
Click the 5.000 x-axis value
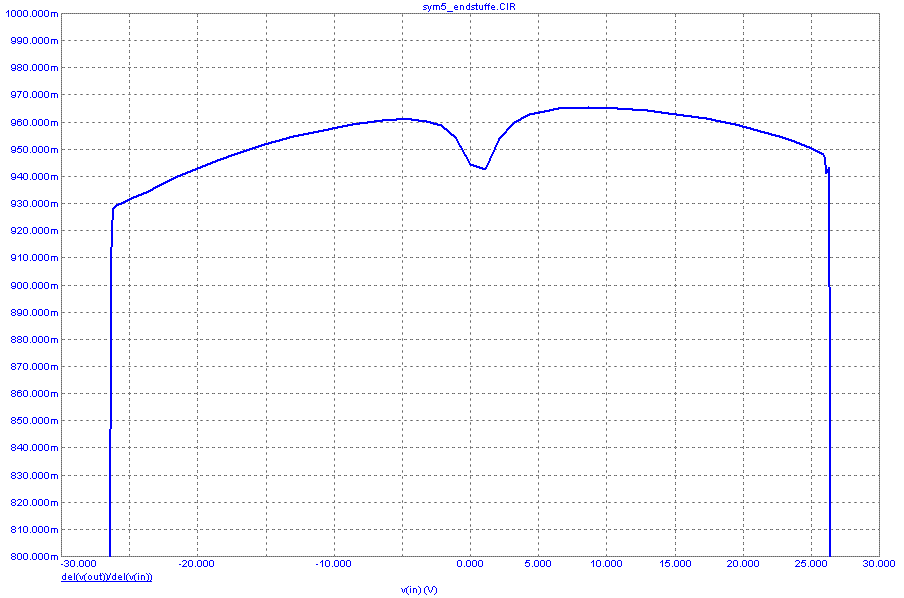click(538, 564)
